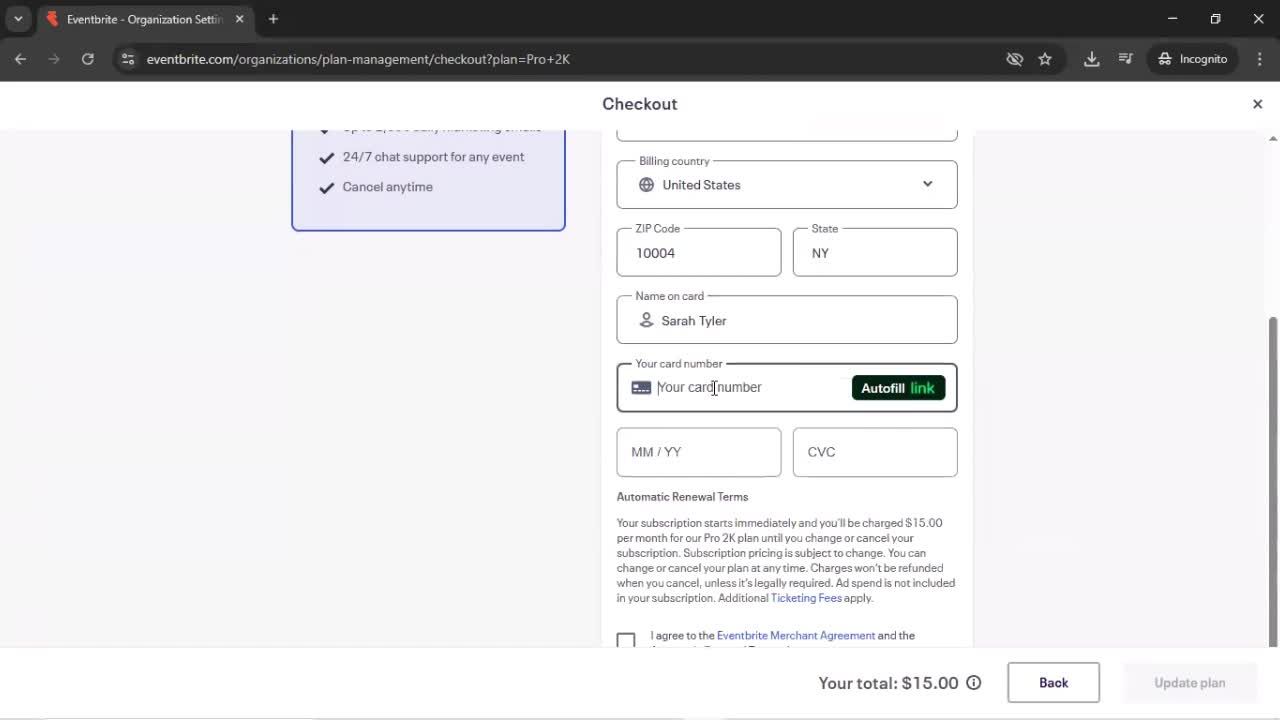Click the browser back arrow
1280x720 pixels.
point(20,59)
